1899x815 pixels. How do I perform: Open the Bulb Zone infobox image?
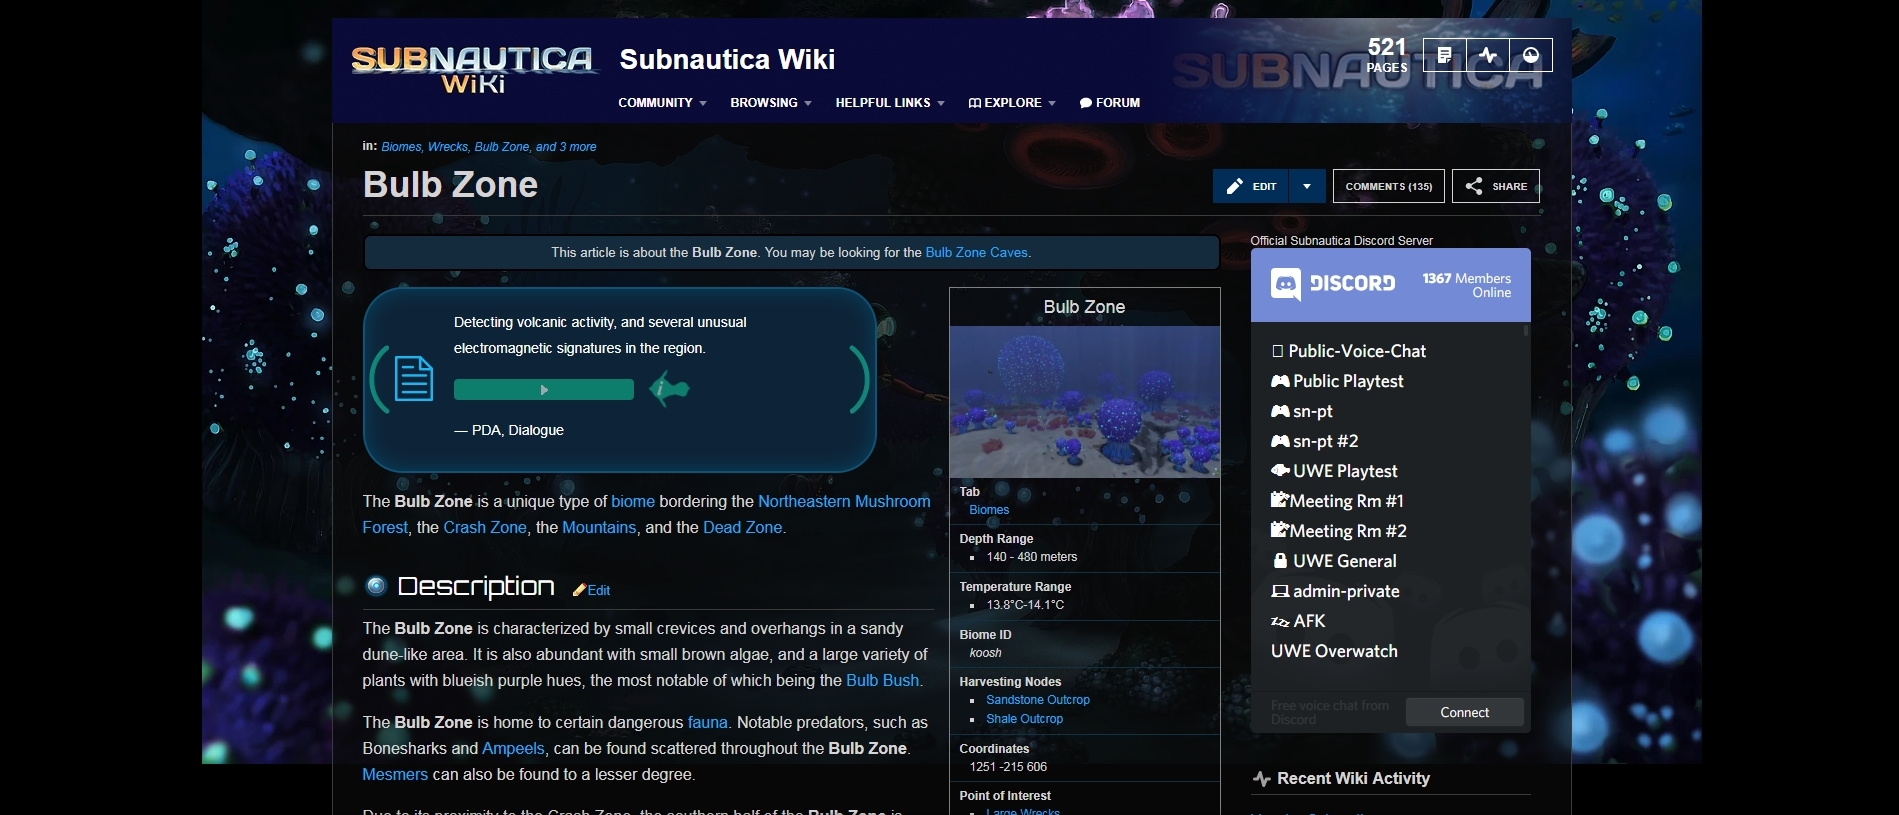click(x=1085, y=402)
